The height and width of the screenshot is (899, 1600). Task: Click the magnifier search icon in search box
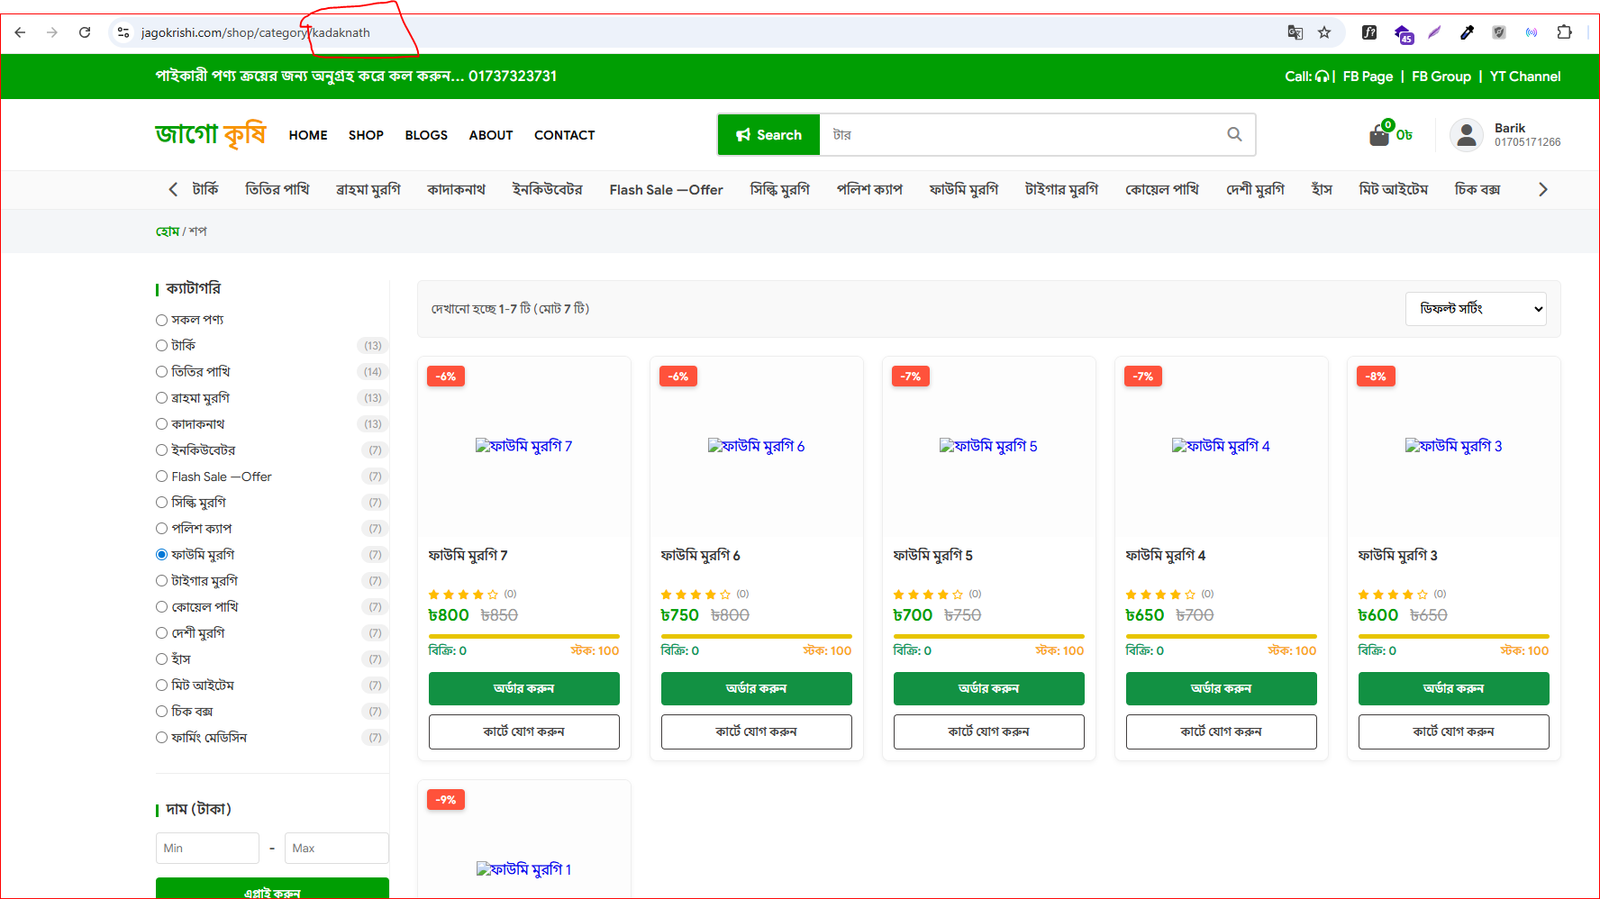pyautogui.click(x=1234, y=134)
